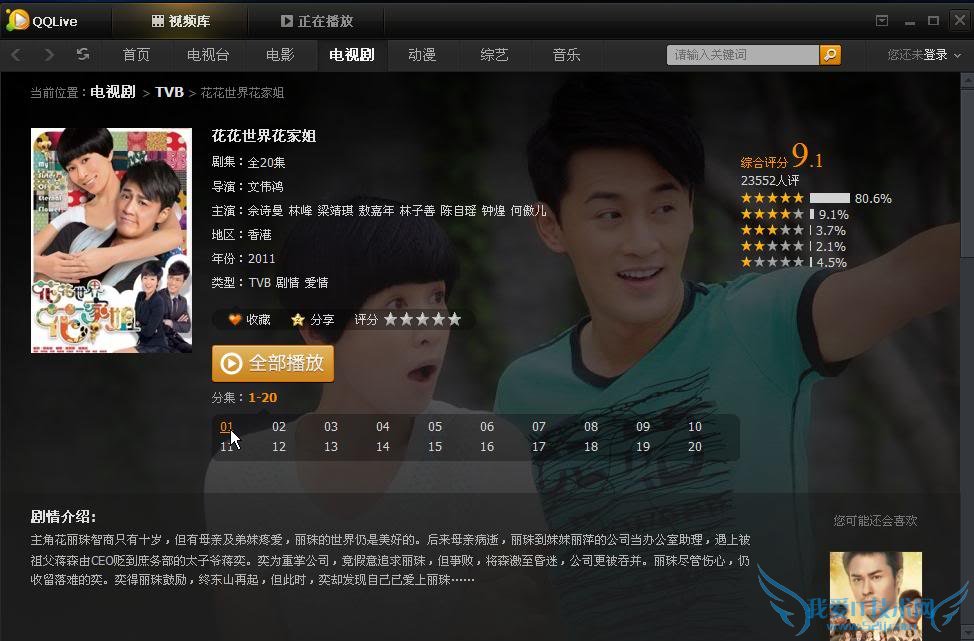Viewport: 974px width, 641px height.
Task: Play episode 08
Action: pyautogui.click(x=591, y=427)
